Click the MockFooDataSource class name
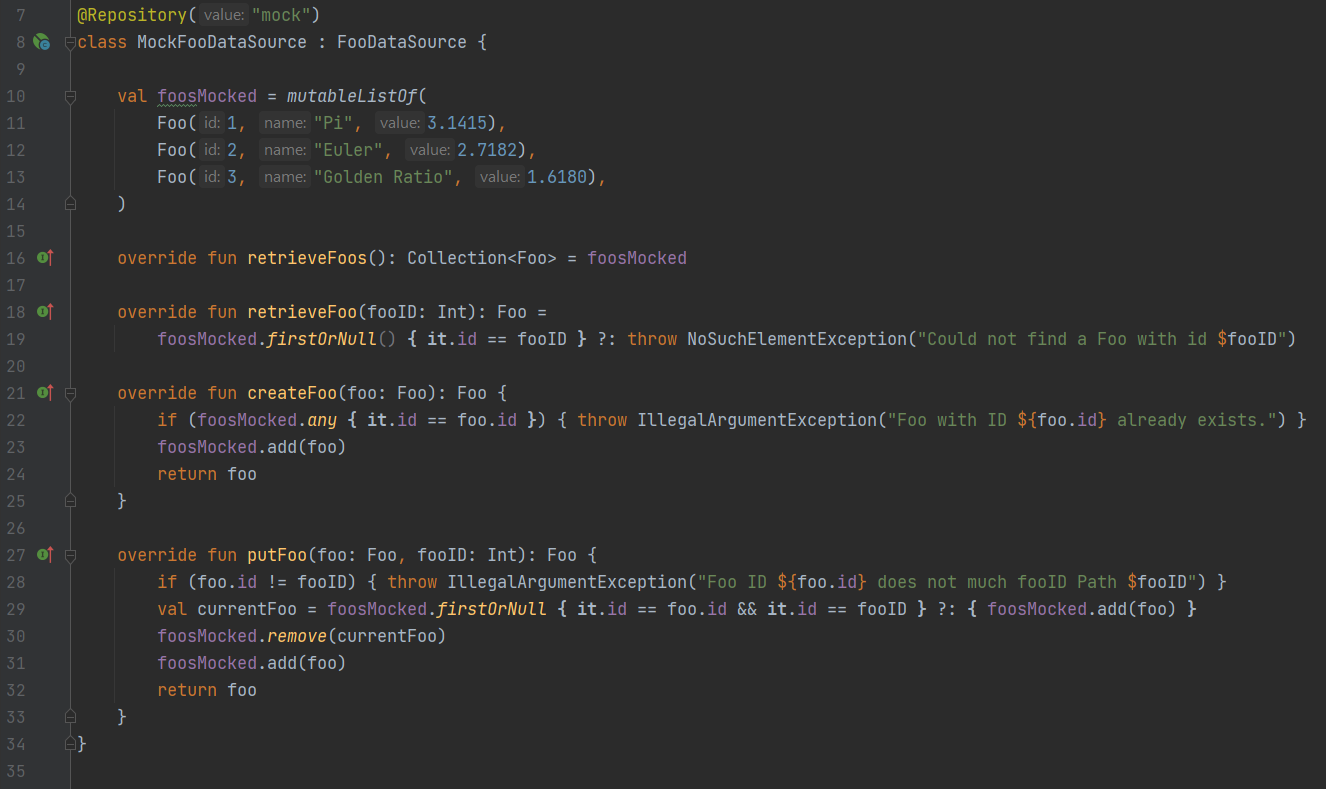 coord(222,42)
